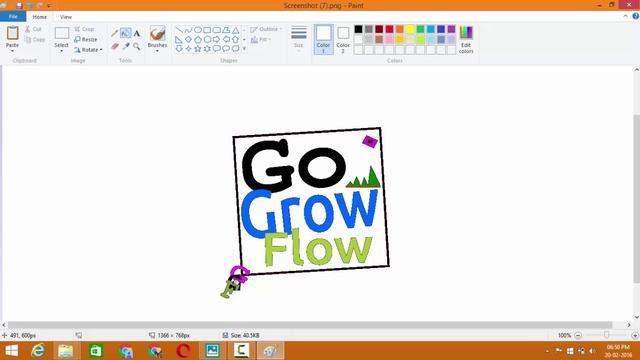Choose the Curve shape
The height and width of the screenshot is (360, 640).
point(188,30)
